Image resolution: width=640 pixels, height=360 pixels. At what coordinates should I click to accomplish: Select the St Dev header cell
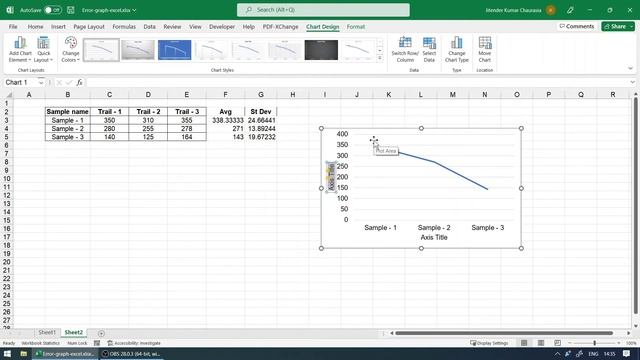click(x=261, y=111)
